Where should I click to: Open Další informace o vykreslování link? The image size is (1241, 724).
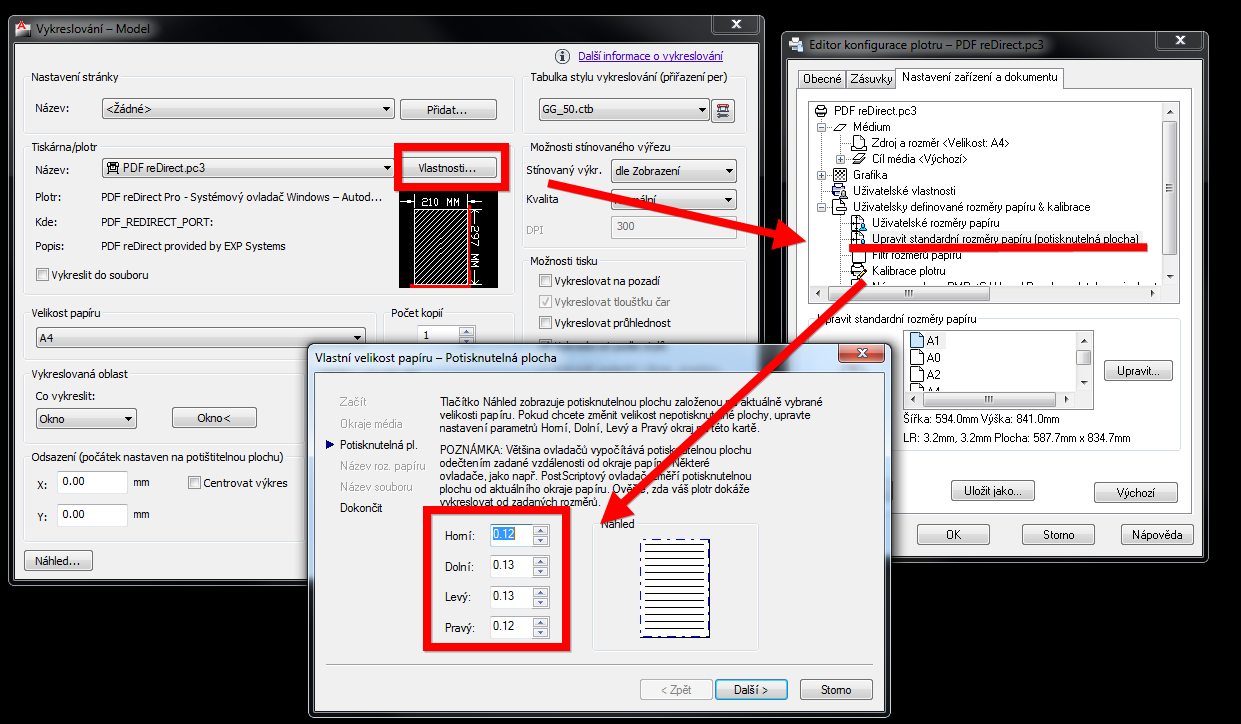[x=650, y=57]
